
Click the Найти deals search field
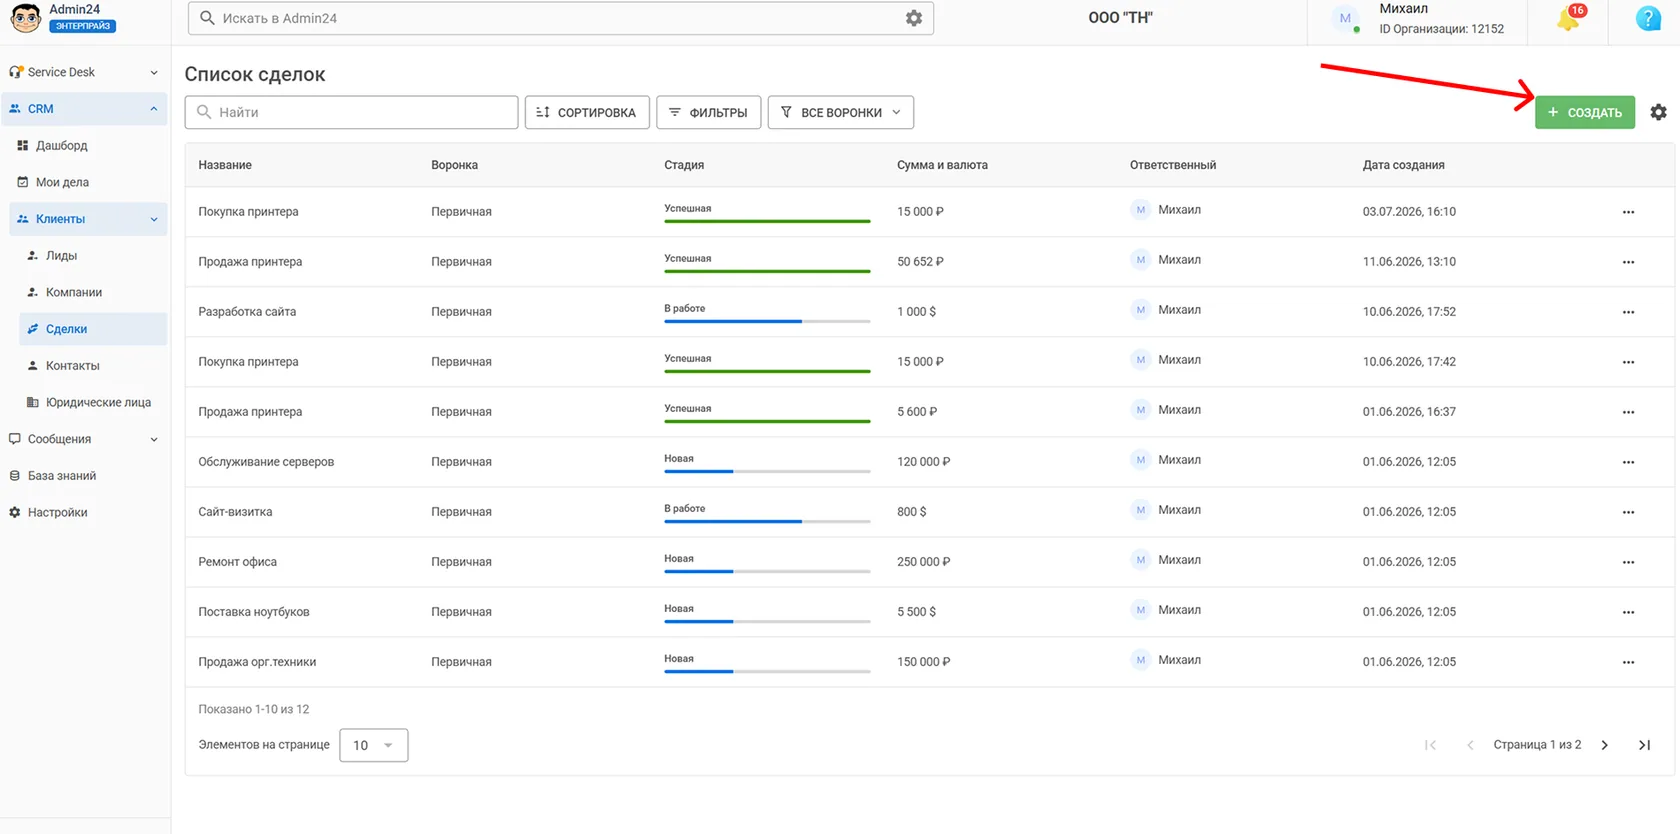click(351, 112)
